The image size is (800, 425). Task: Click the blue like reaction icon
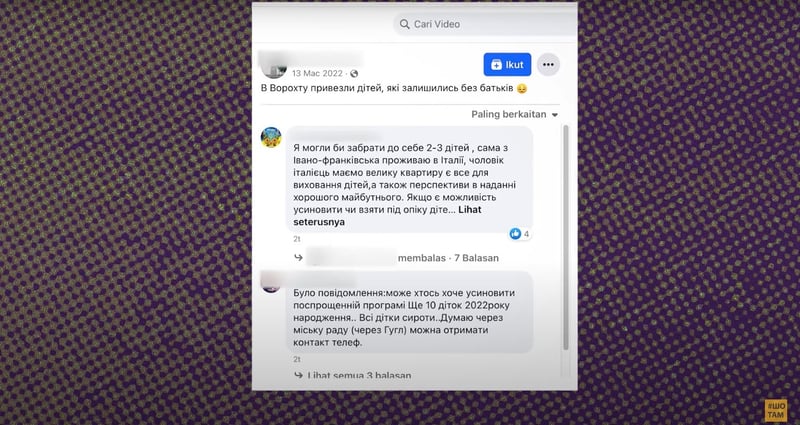pyautogui.click(x=515, y=234)
